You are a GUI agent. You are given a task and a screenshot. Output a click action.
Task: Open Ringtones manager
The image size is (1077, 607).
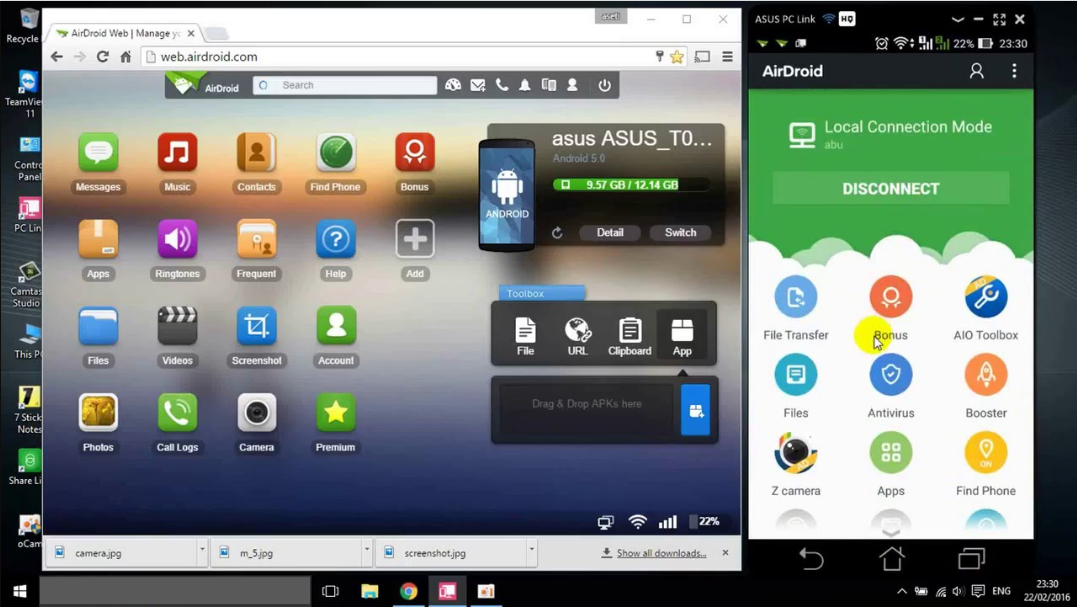(x=177, y=239)
